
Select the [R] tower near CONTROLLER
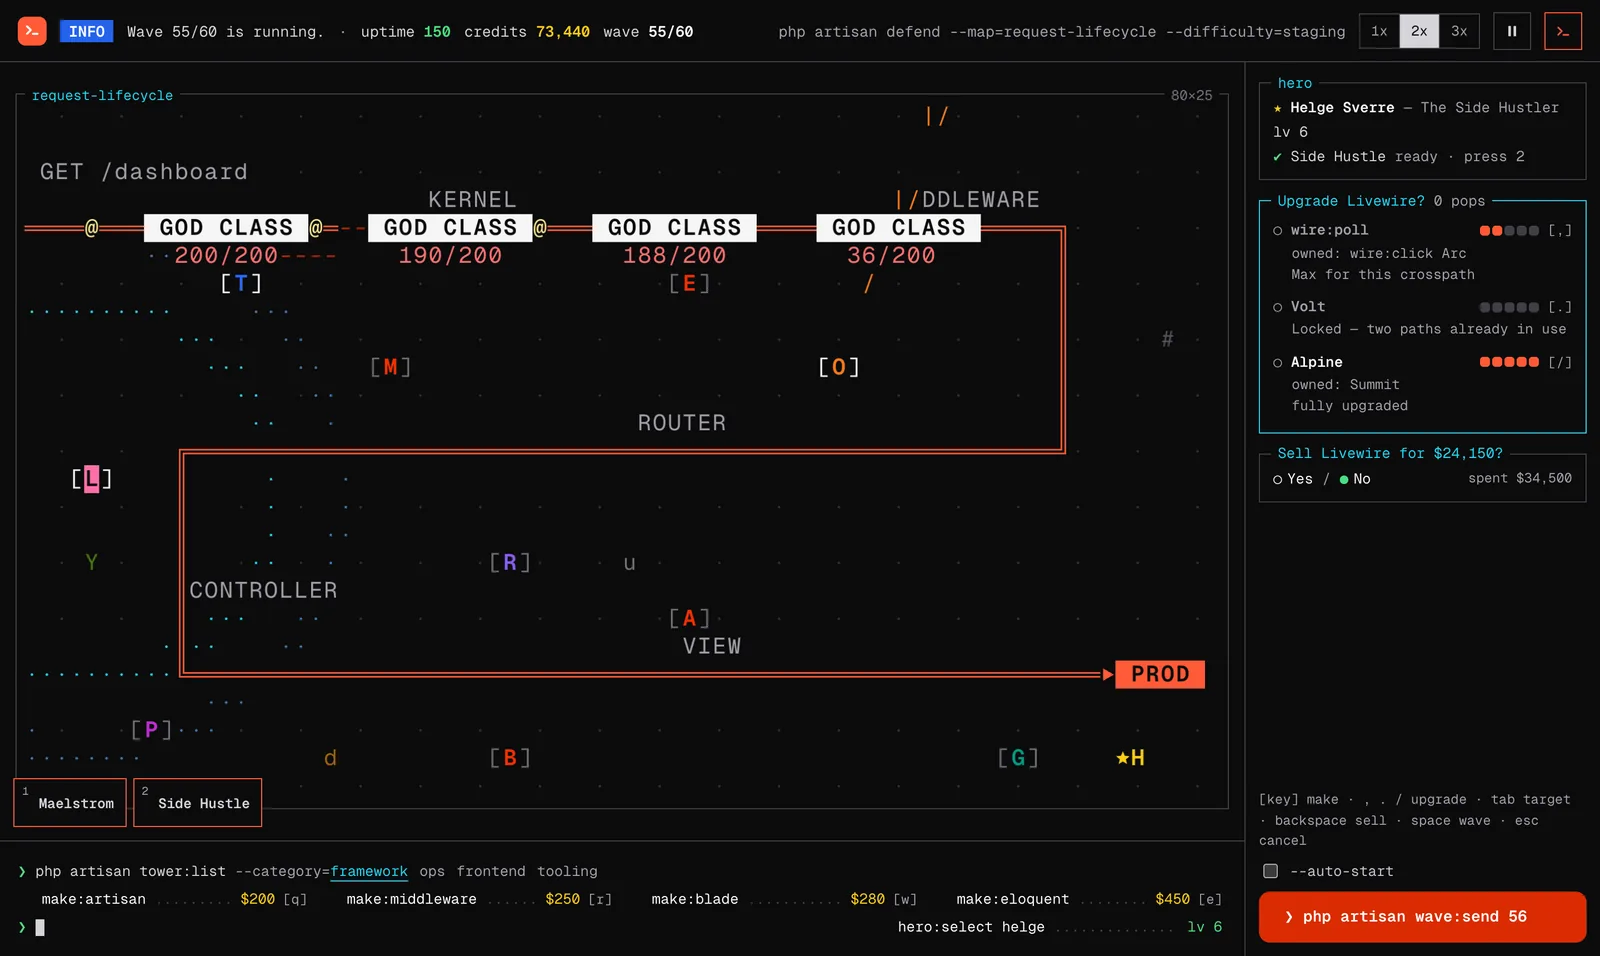click(x=510, y=562)
